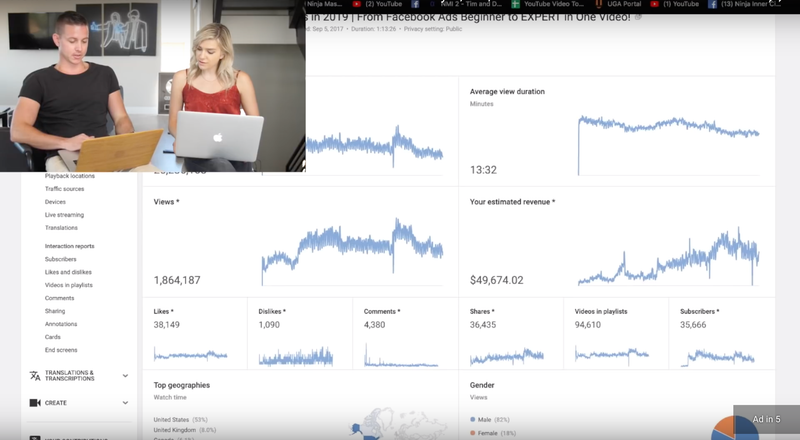Click the United States (53%) entry
This screenshot has height=440, width=800.
181,420
